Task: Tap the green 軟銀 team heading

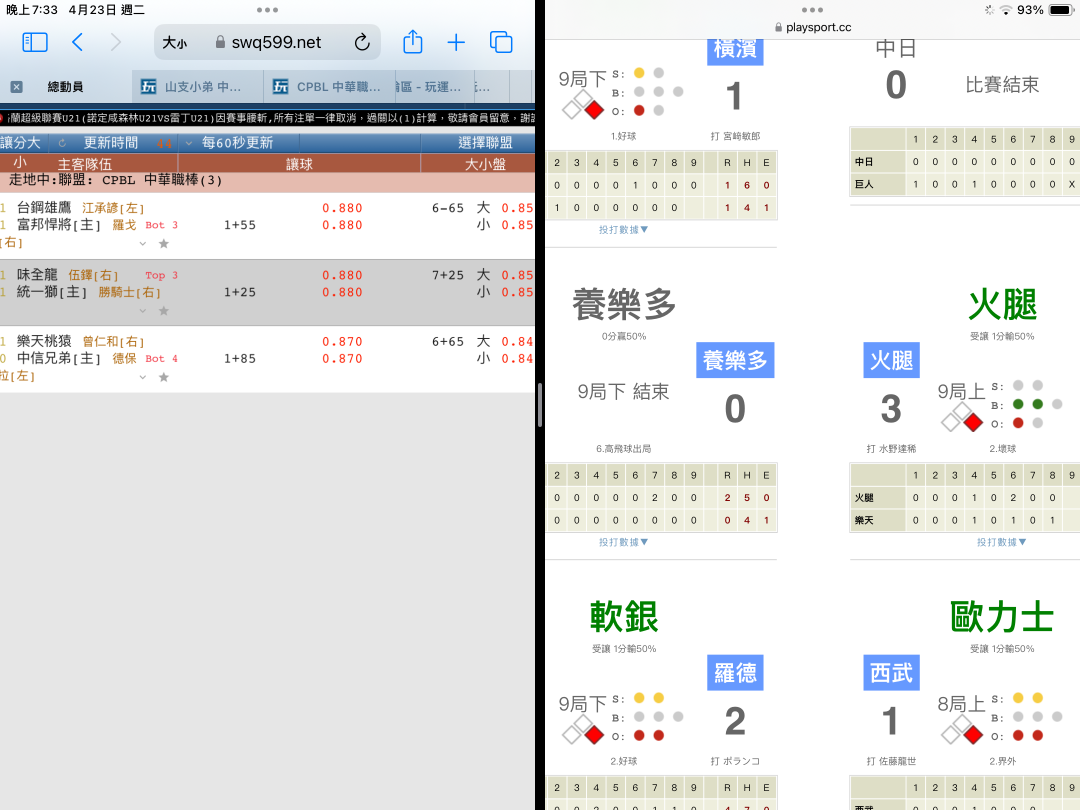Action: 624,616
